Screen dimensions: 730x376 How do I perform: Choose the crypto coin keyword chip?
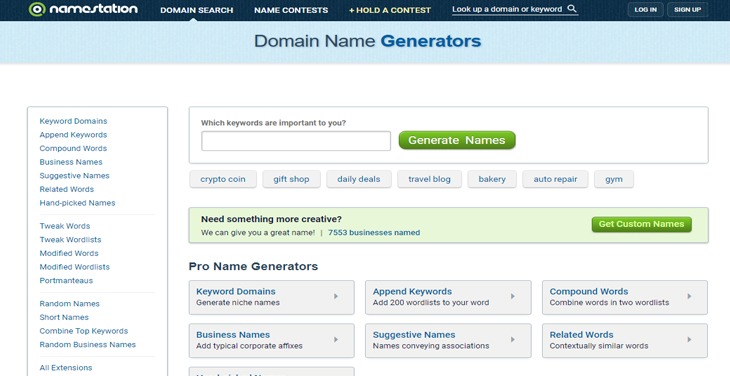click(223, 179)
